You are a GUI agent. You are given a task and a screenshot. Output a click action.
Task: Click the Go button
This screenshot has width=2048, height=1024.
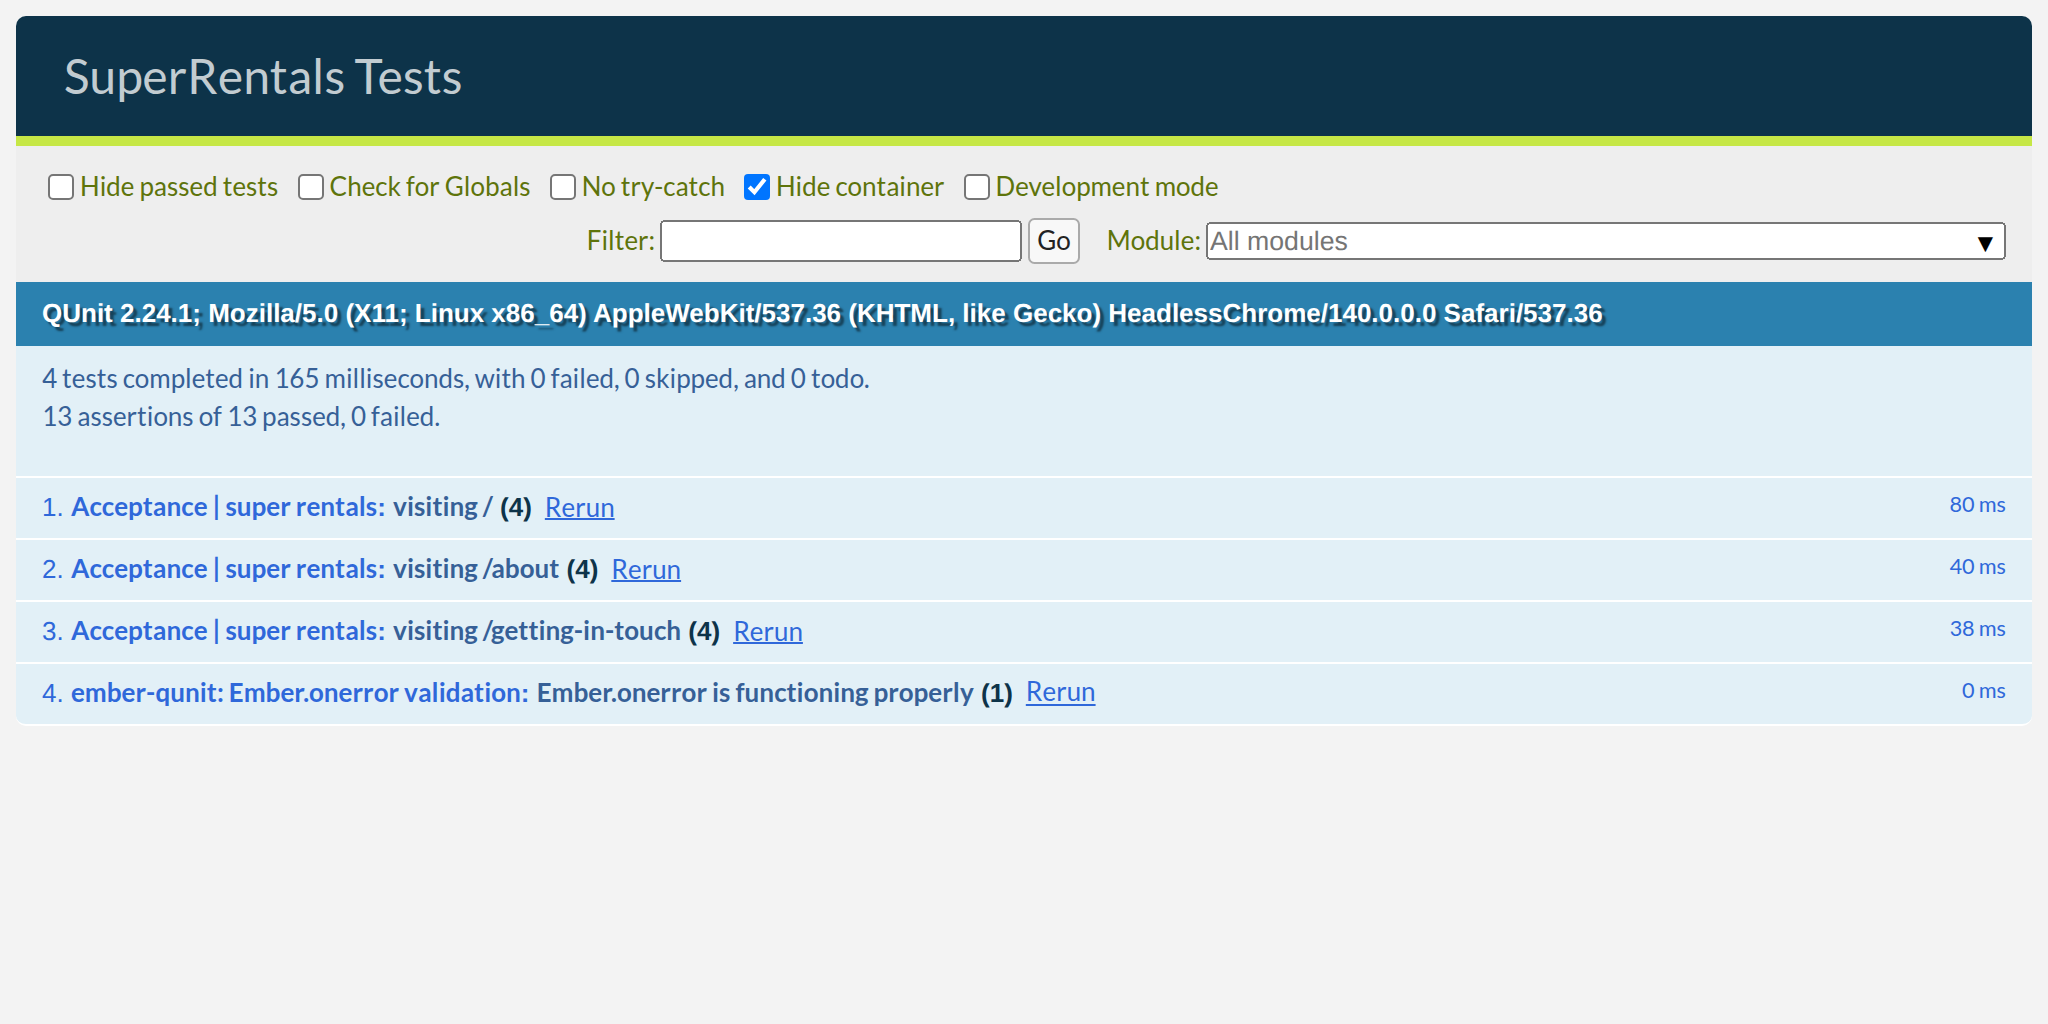point(1053,241)
